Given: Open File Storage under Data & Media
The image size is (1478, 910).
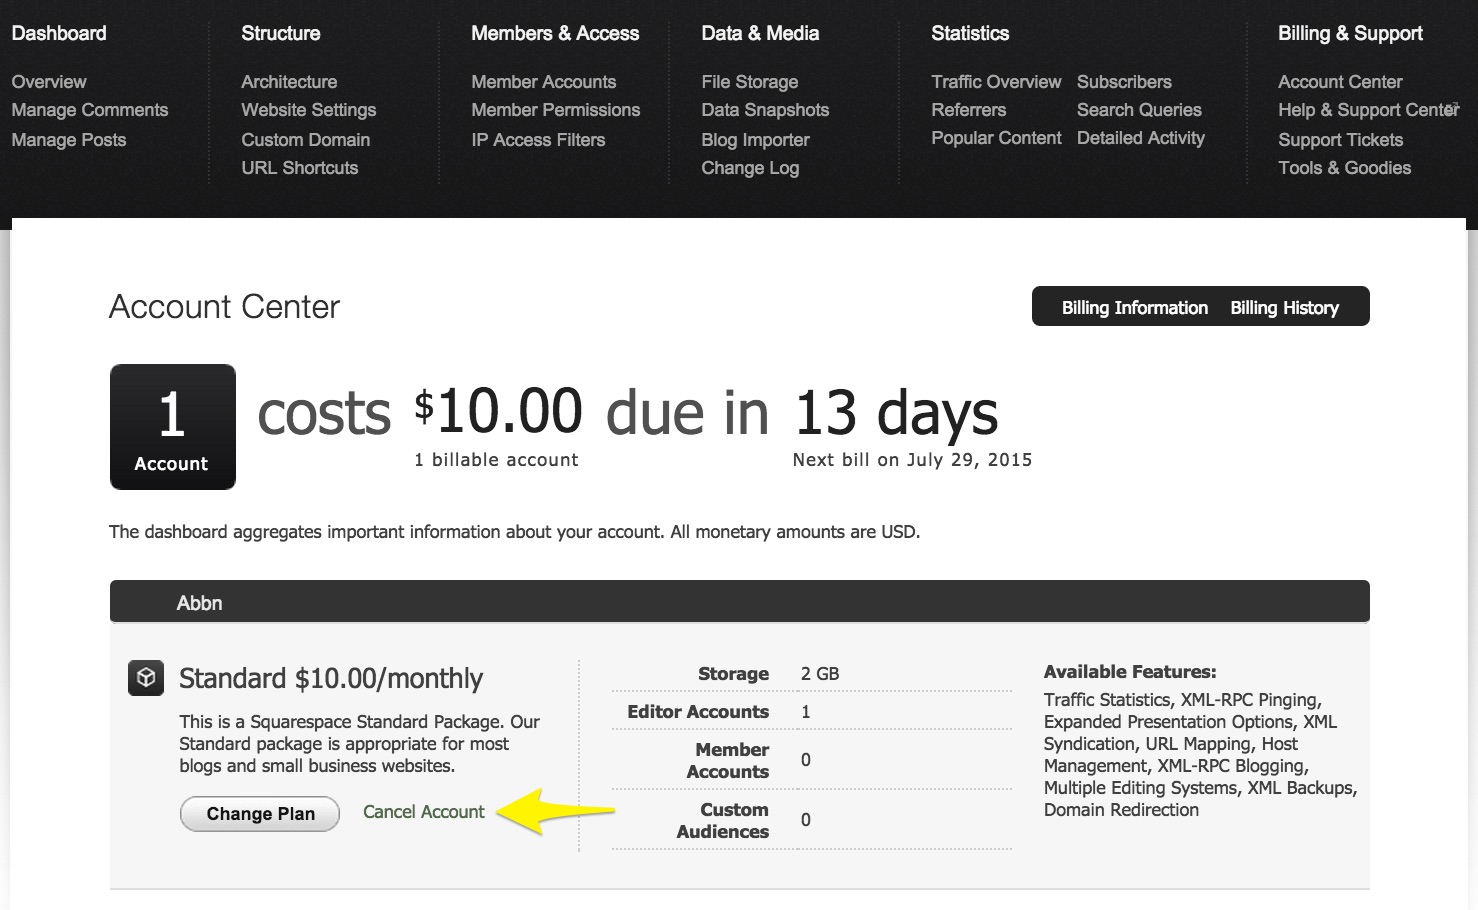Looking at the screenshot, I should click(x=749, y=82).
